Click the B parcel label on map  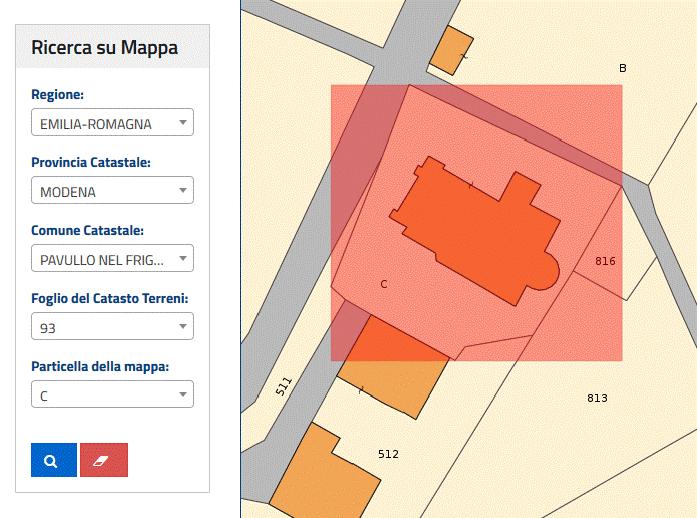click(622, 68)
